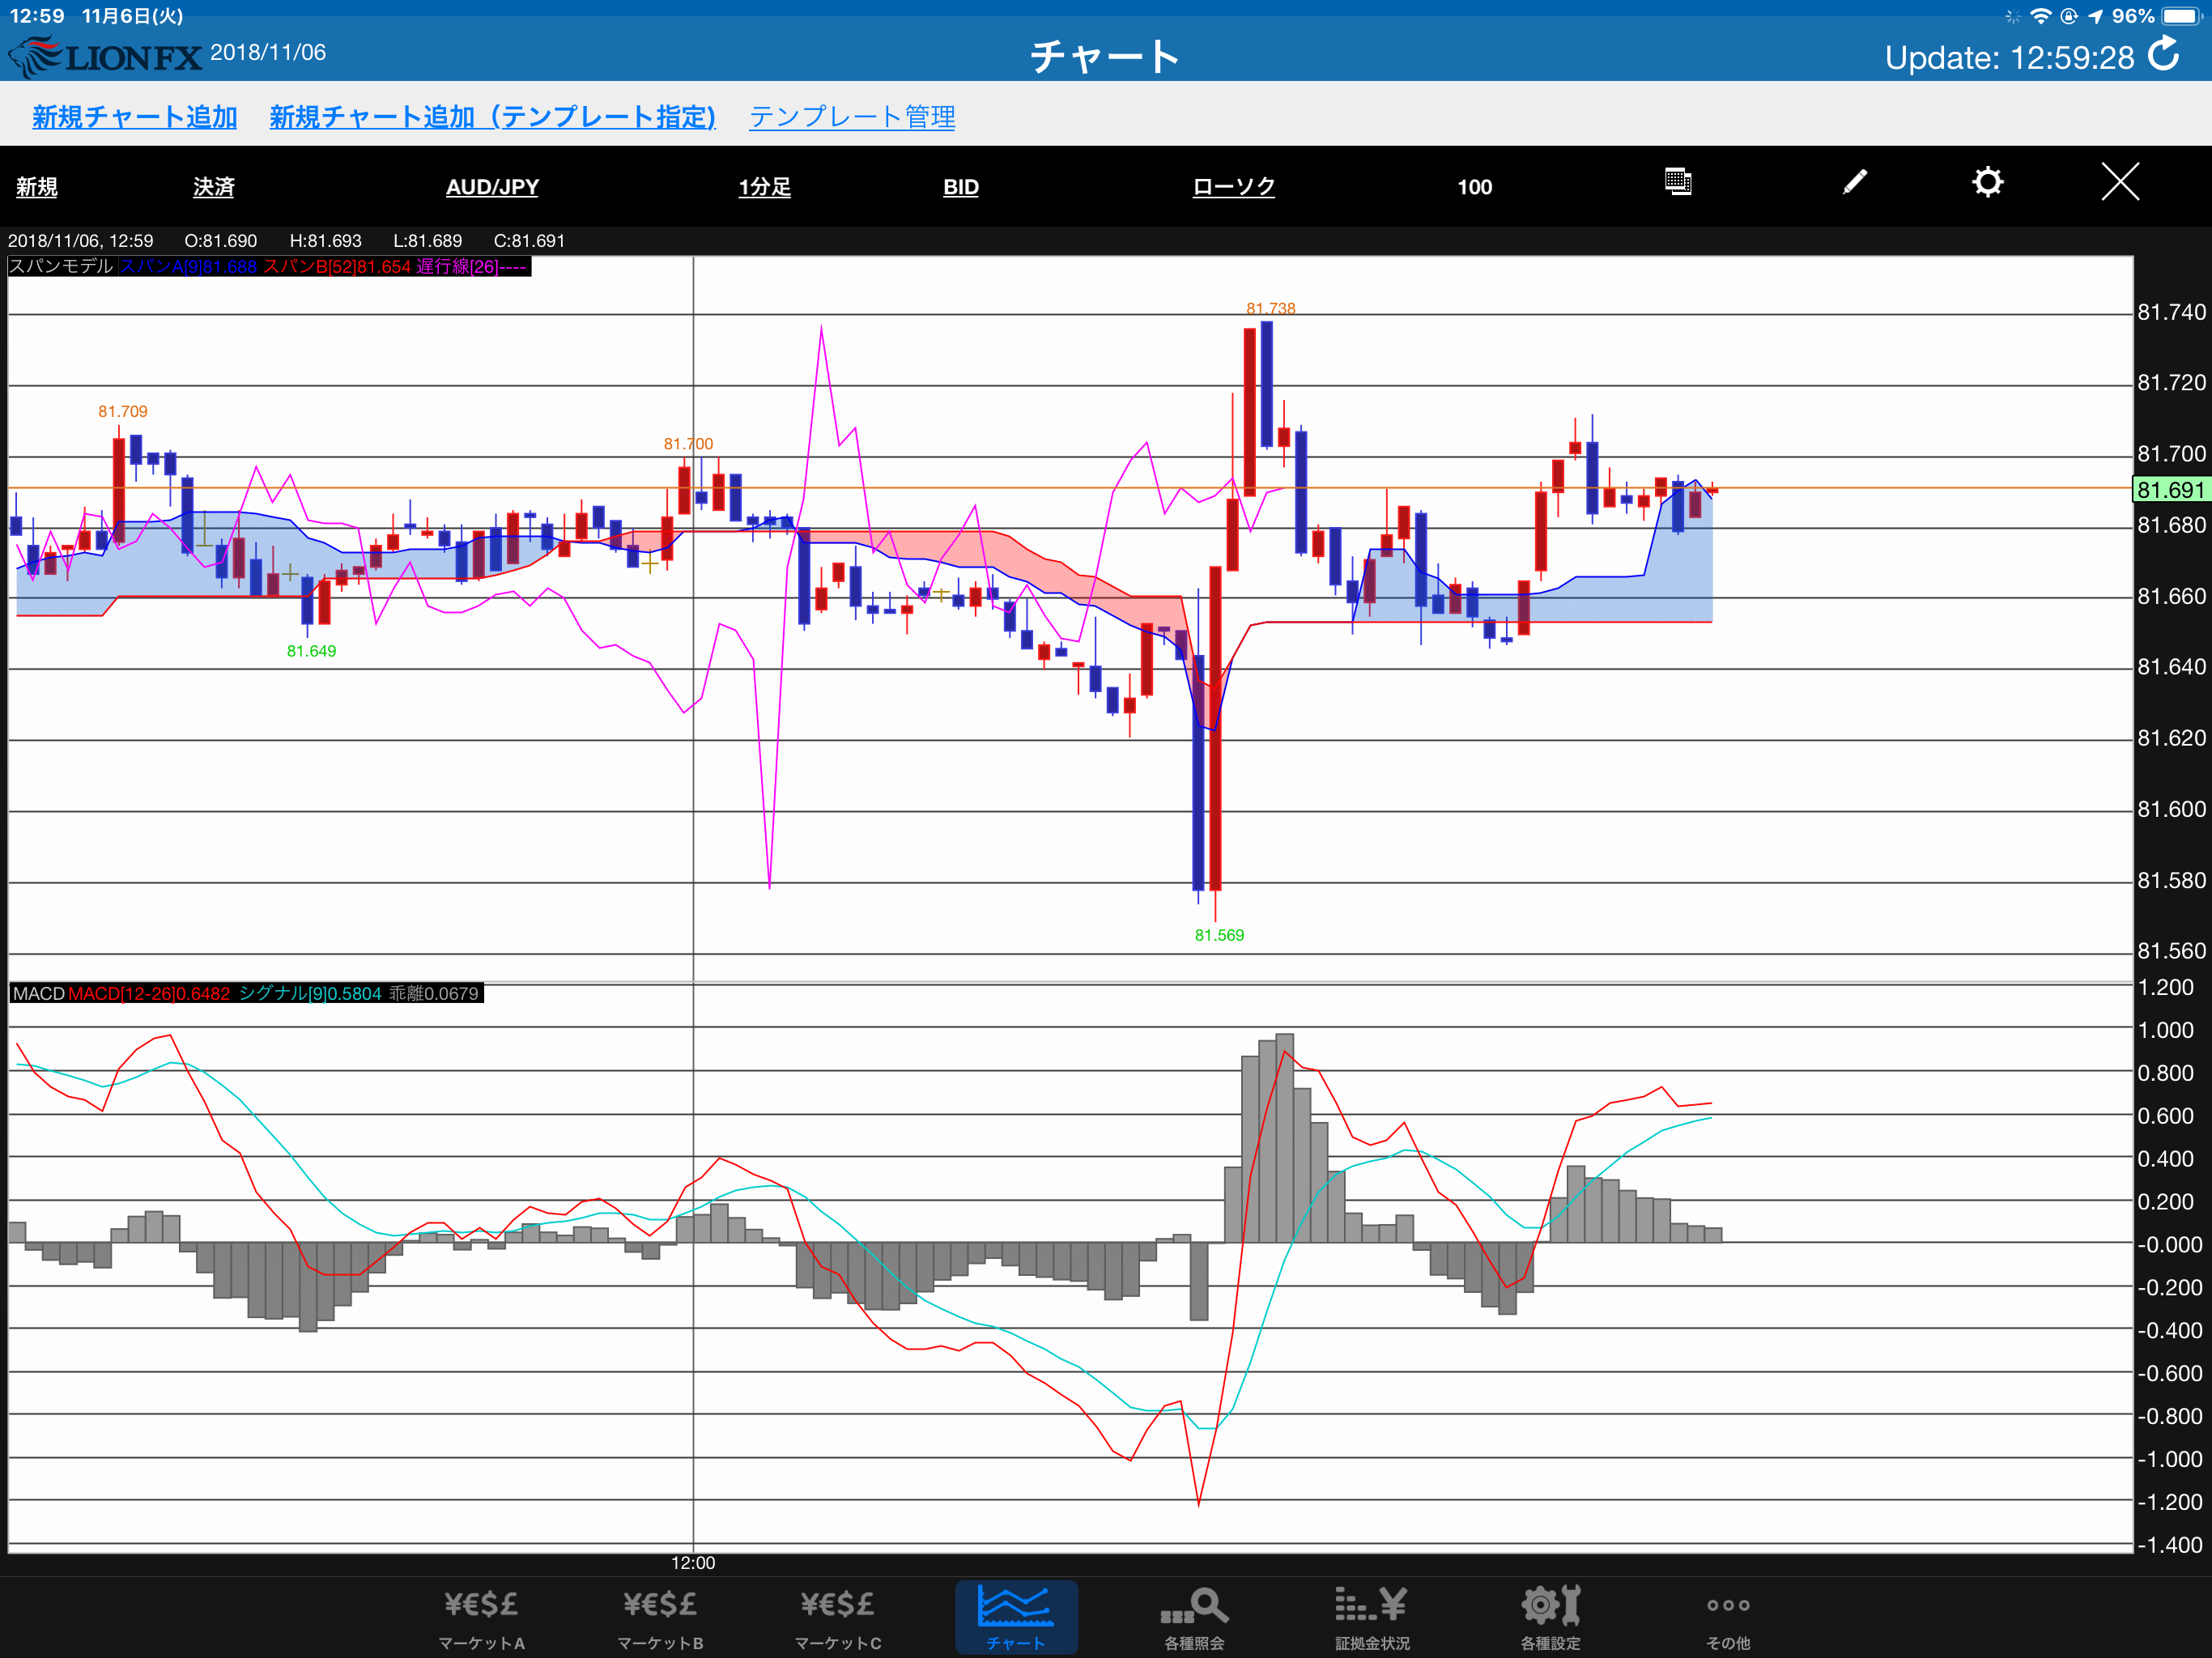The height and width of the screenshot is (1658, 2212).
Task: Tap the 81.709 peak label
Action: 123,411
